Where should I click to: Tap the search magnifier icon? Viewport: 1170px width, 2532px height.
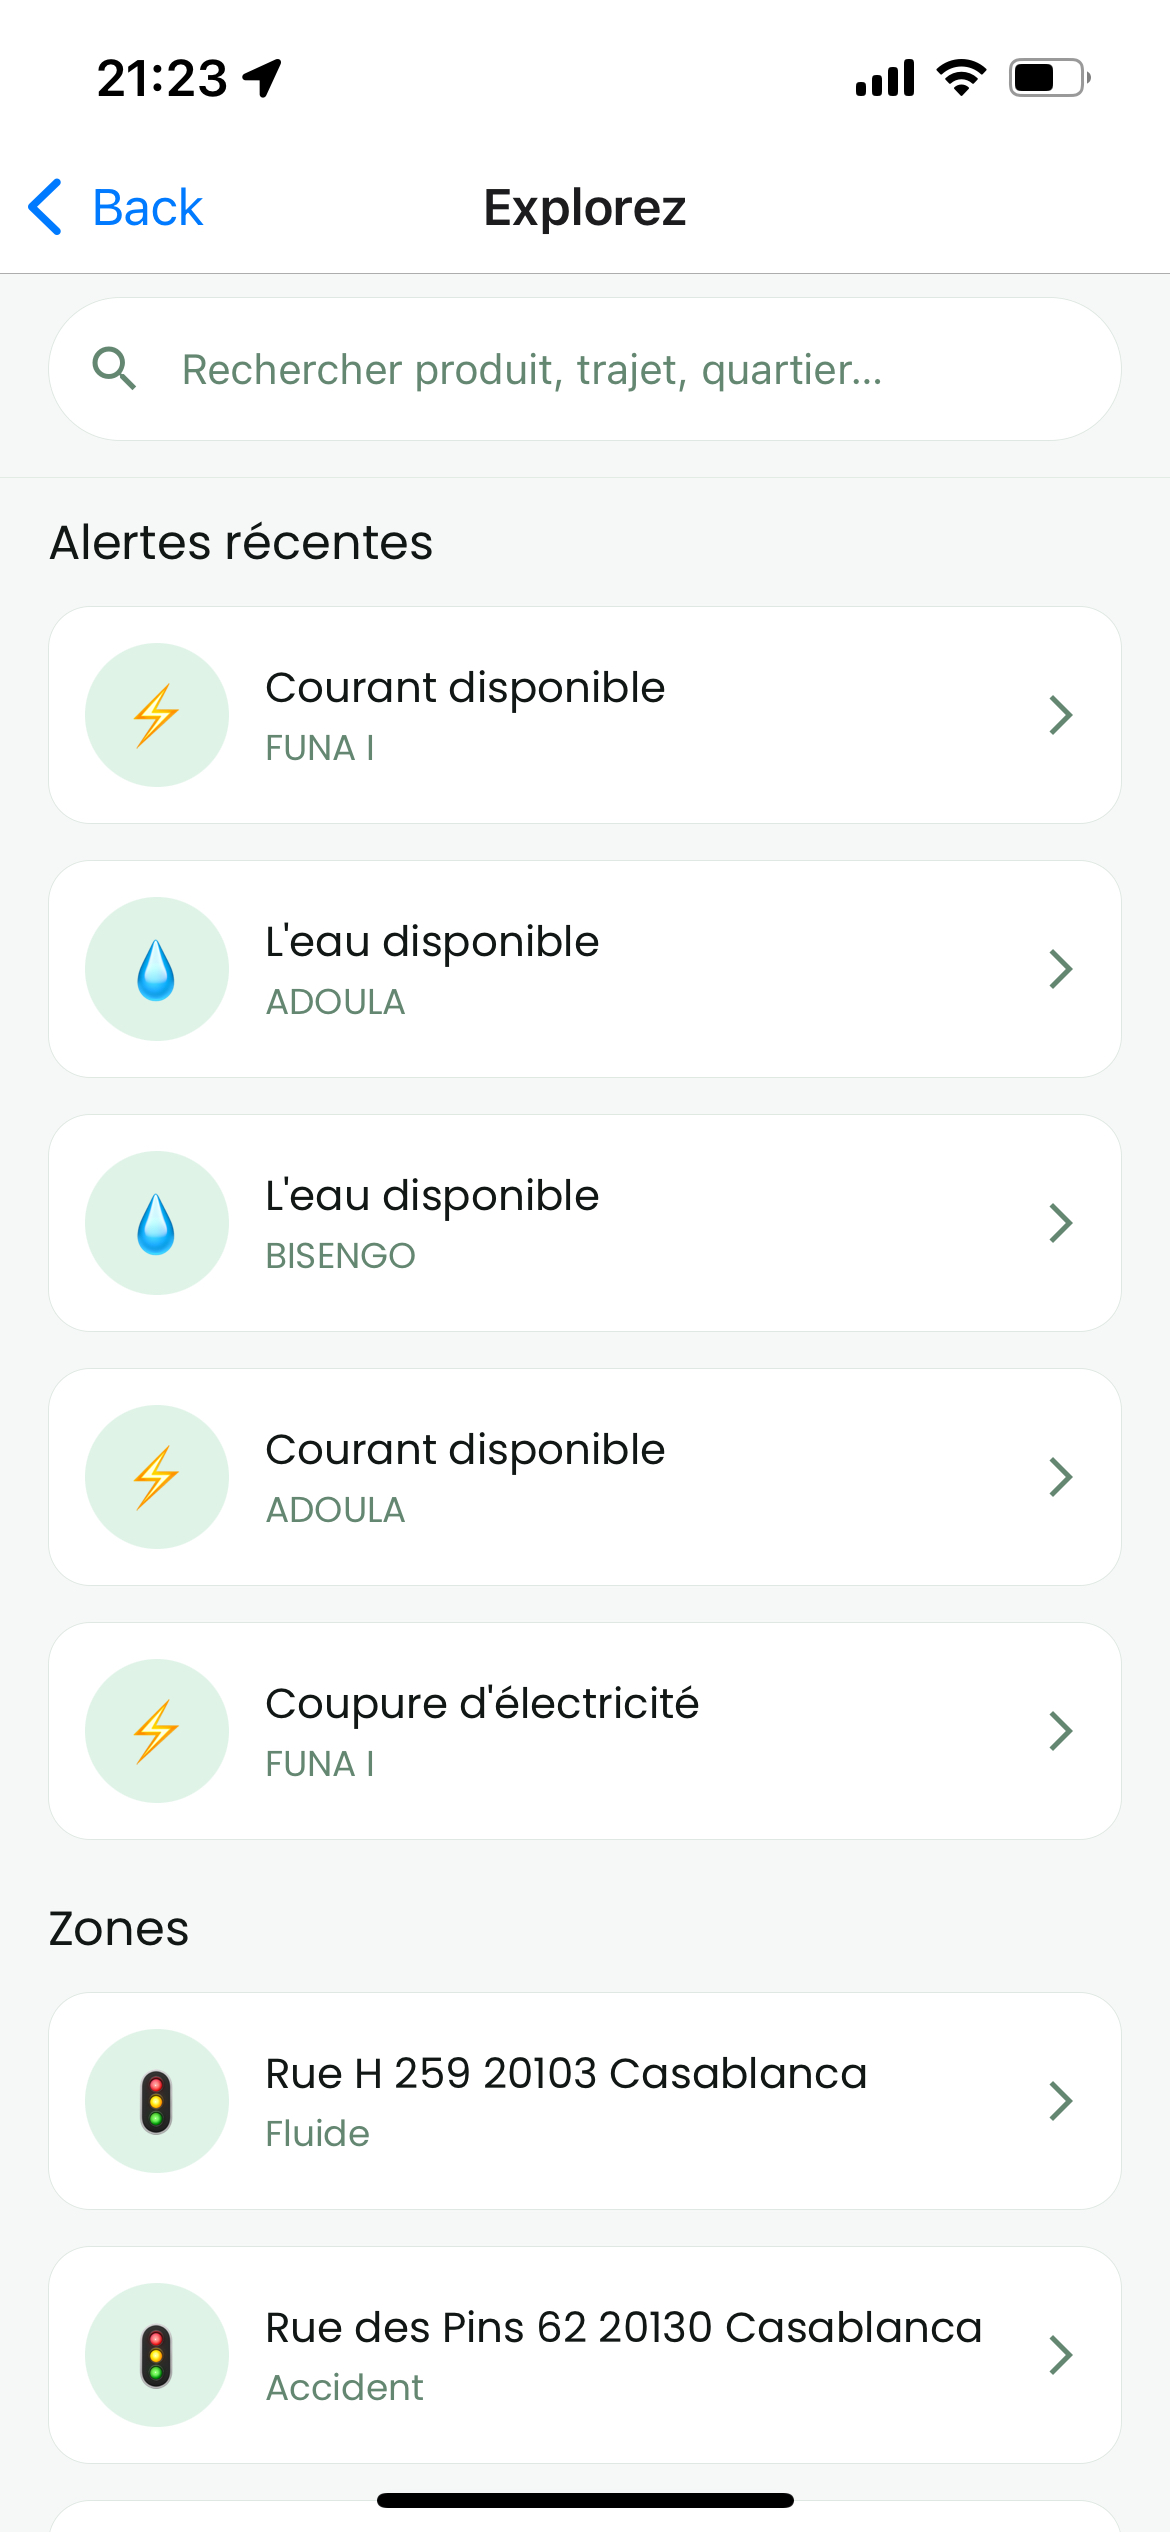114,369
